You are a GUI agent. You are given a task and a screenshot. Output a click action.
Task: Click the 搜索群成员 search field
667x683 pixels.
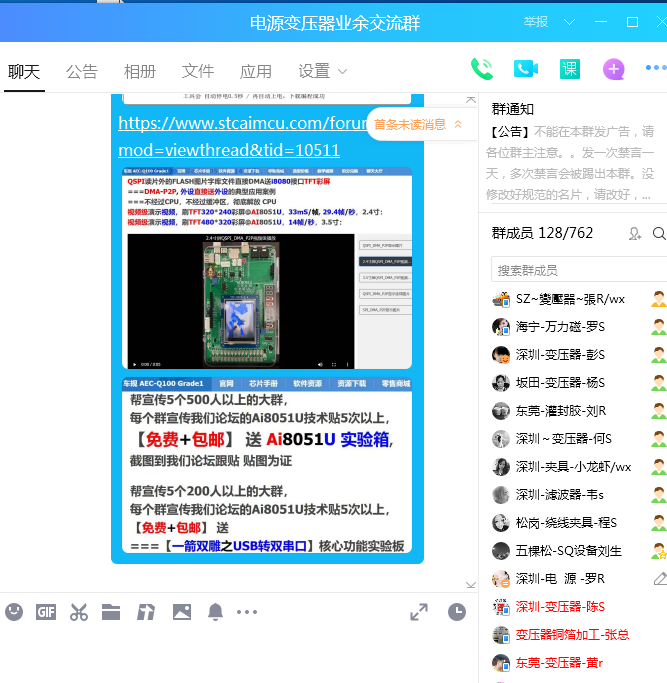(579, 270)
